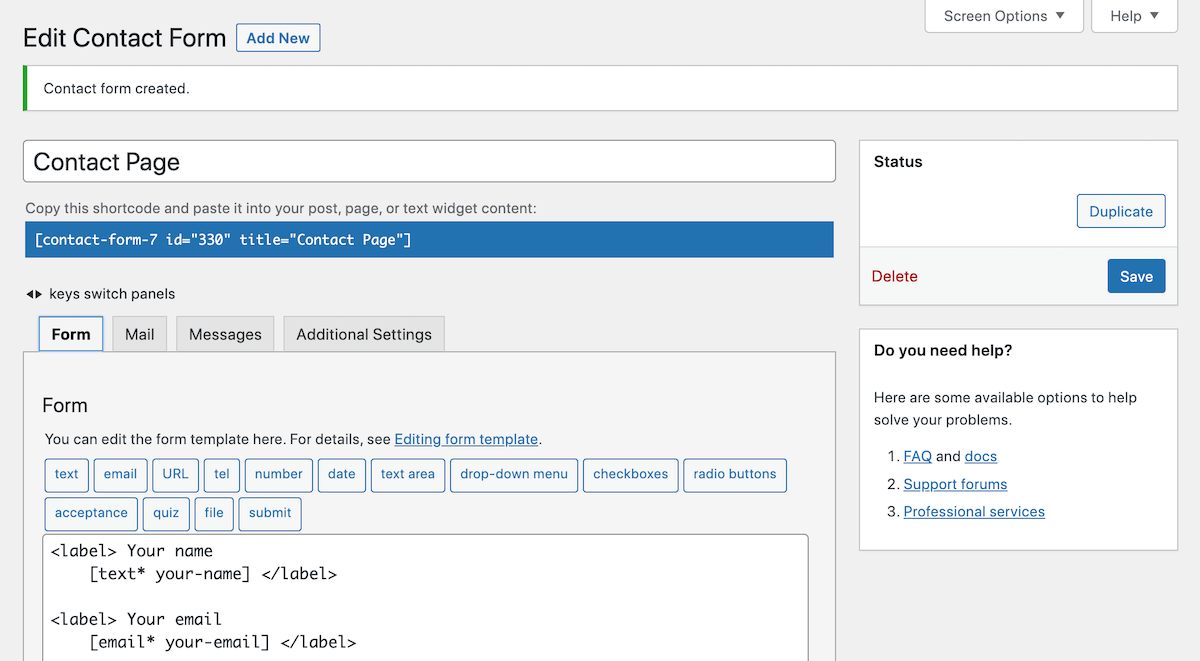Open the Screen Options dropdown
Image resolution: width=1200 pixels, height=661 pixels.
[1004, 16]
